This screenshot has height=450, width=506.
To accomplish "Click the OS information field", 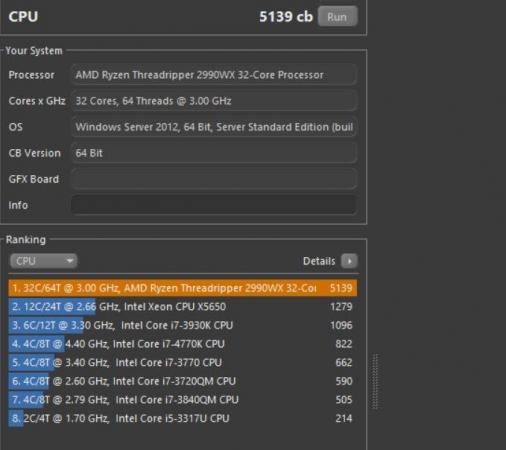I will coord(214,127).
